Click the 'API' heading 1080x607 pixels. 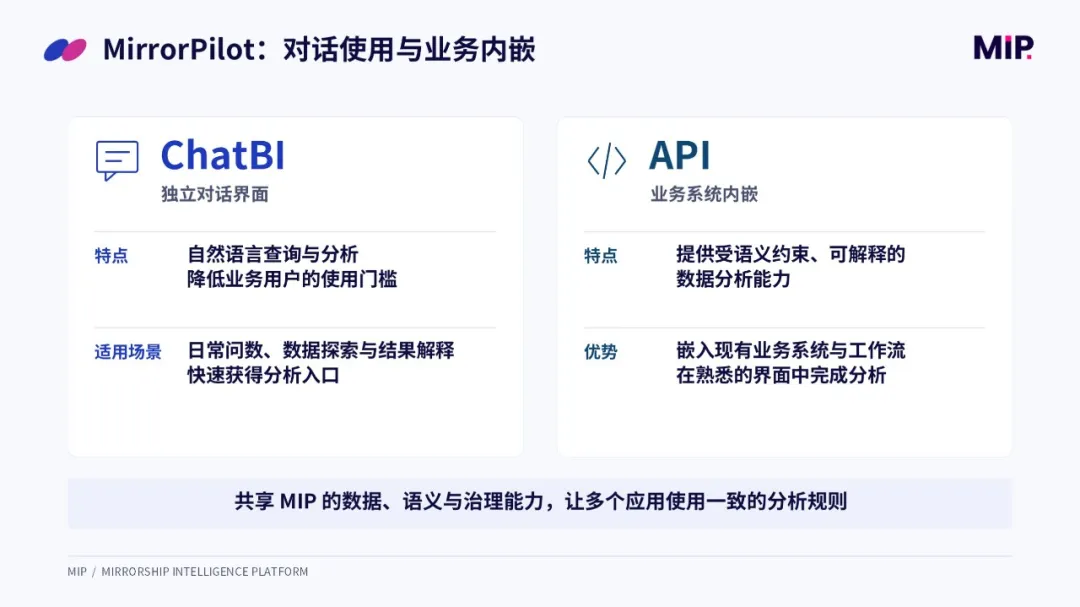(x=679, y=155)
